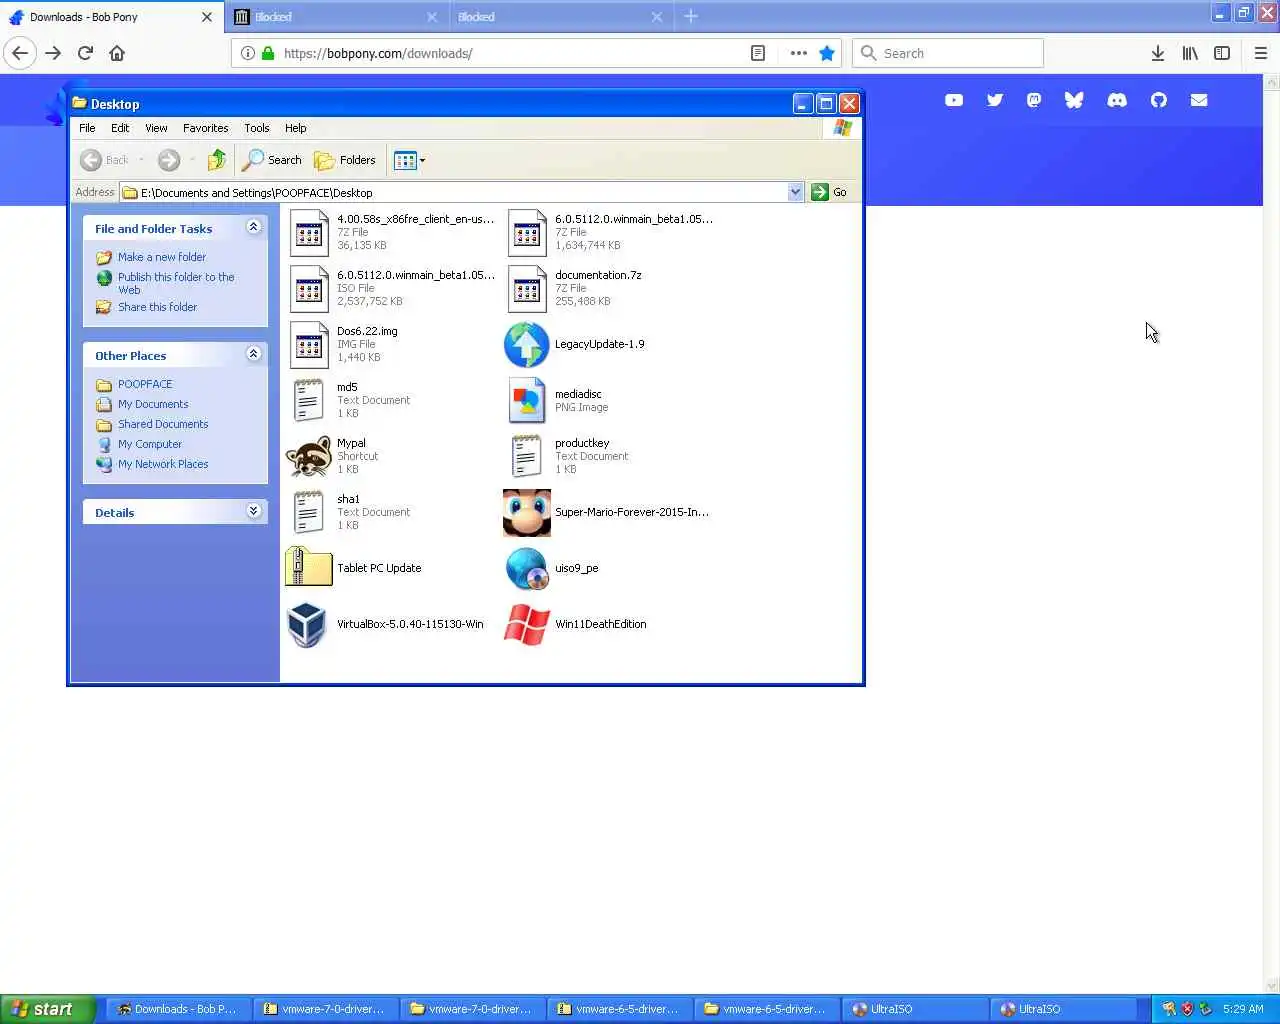This screenshot has width=1280, height=1024.
Task: Open My Documents in Other Places
Action: (153, 404)
